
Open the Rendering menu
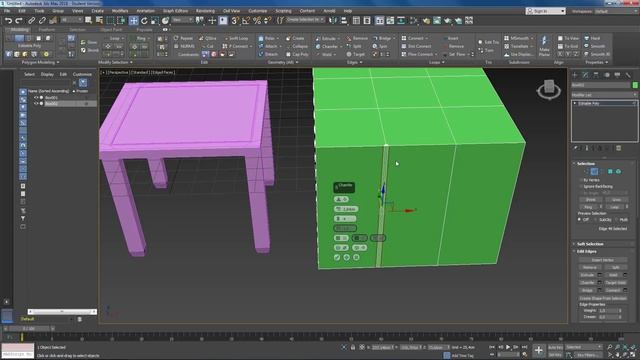tap(205, 11)
